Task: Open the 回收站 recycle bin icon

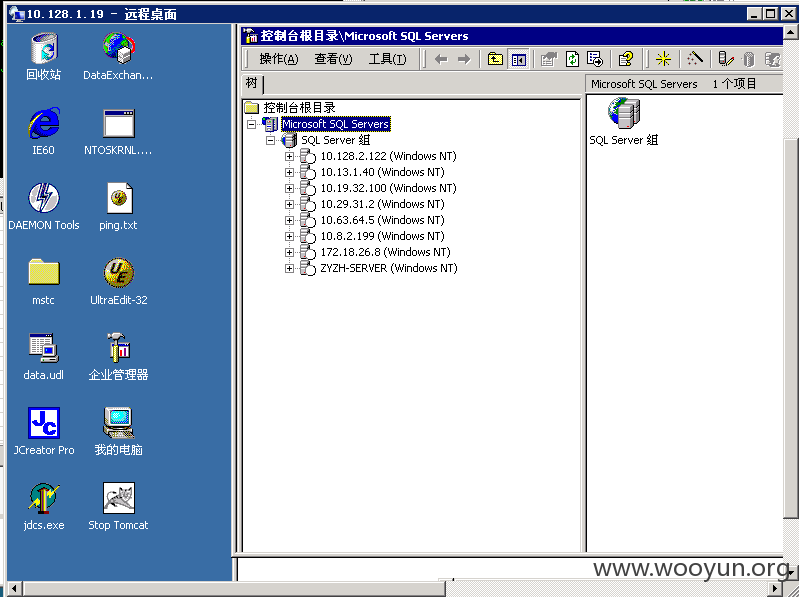Action: (x=44, y=48)
